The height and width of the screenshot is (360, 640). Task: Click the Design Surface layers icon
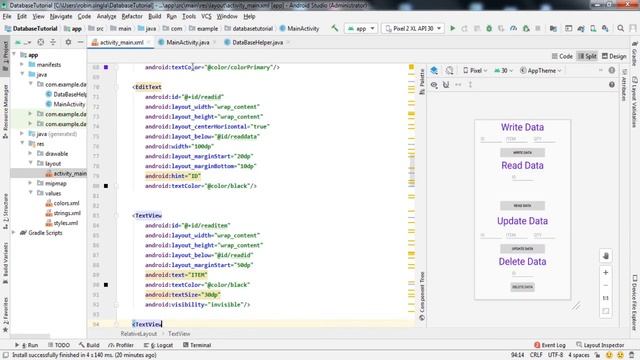click(x=434, y=70)
